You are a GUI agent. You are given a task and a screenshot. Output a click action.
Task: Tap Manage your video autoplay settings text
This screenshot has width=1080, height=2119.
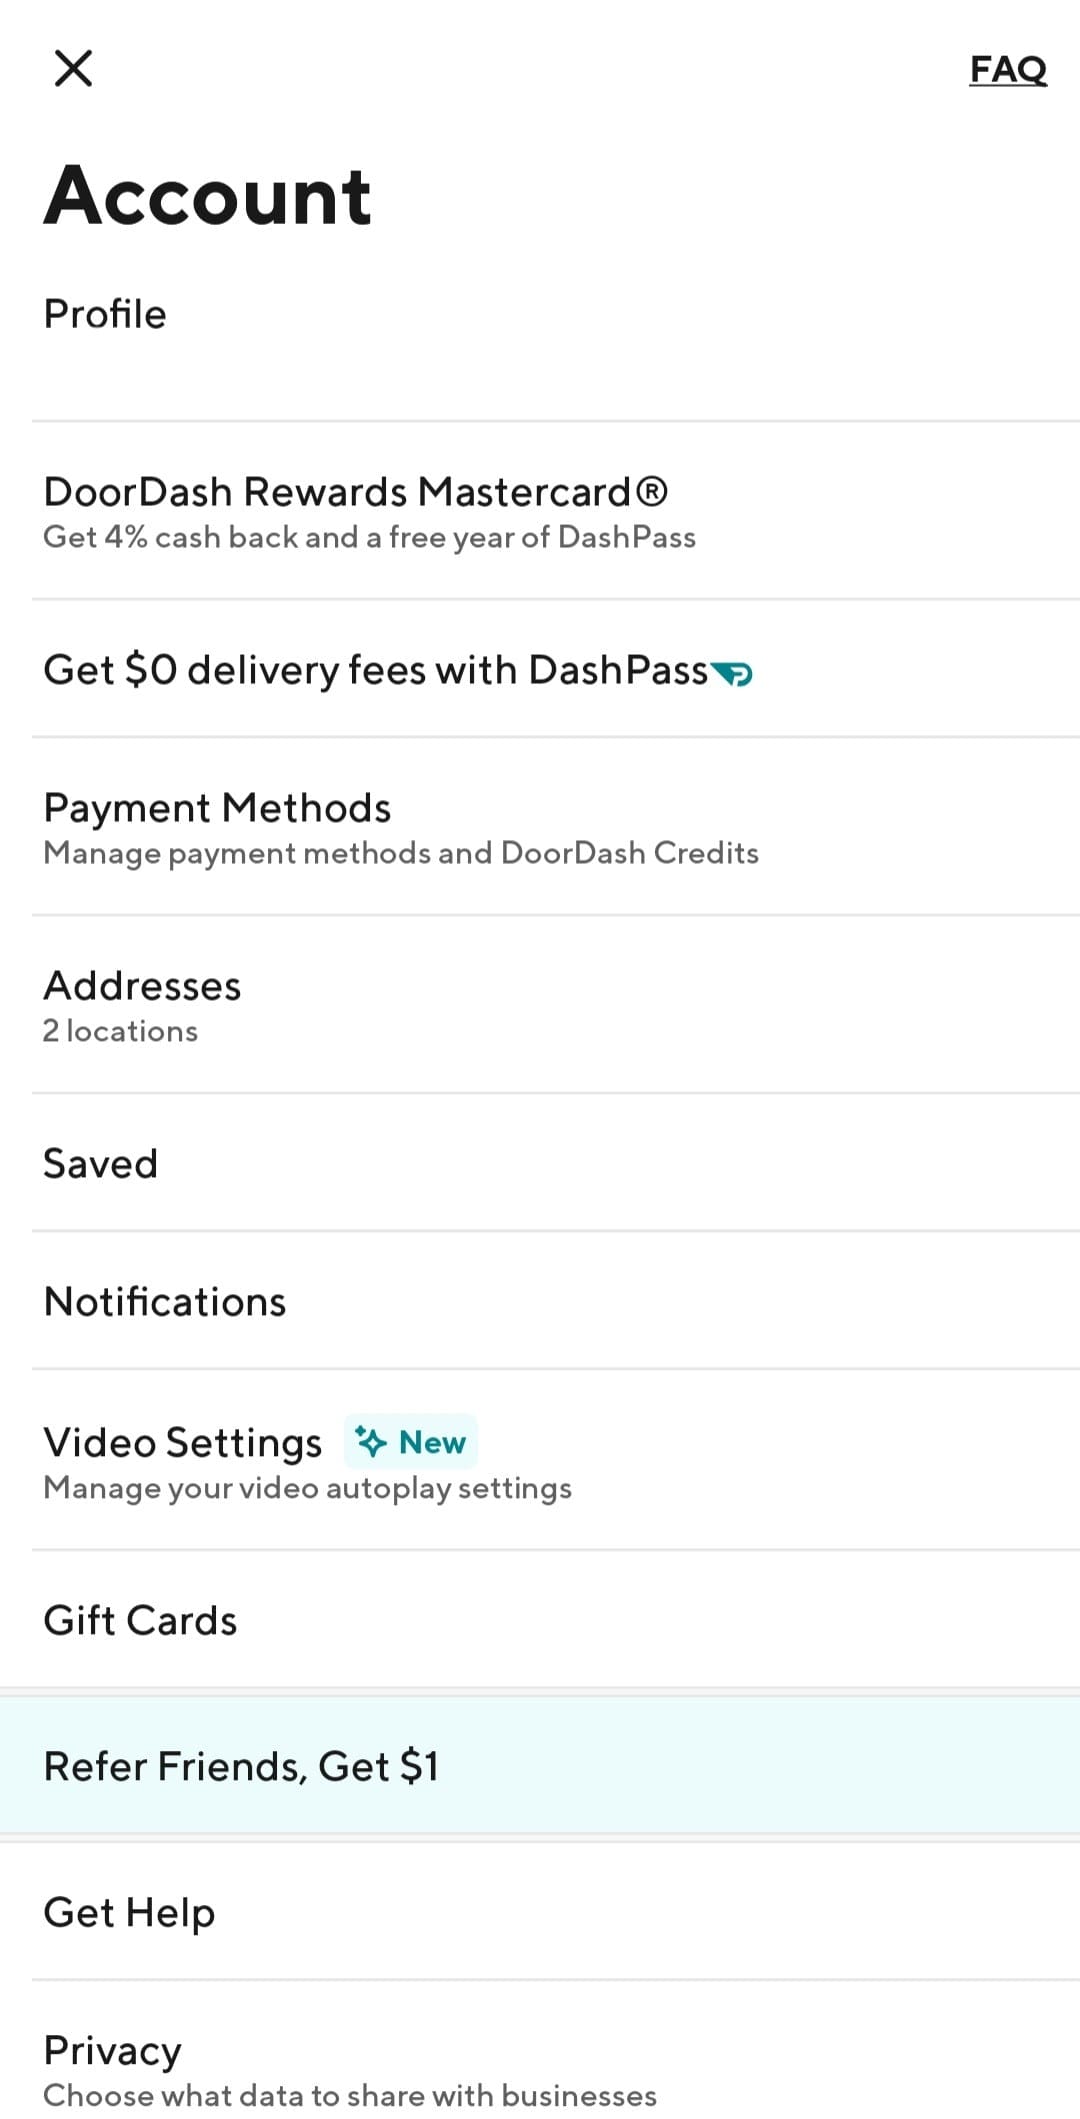307,1489
